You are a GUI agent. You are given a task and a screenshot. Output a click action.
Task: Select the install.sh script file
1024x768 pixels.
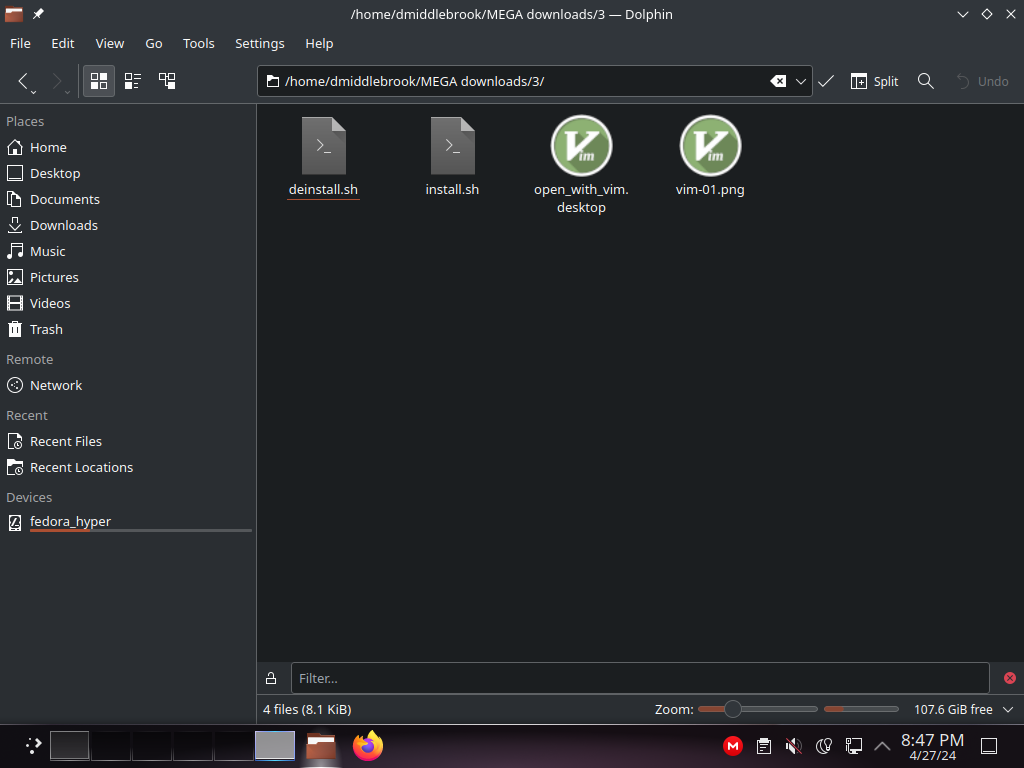[x=452, y=157]
